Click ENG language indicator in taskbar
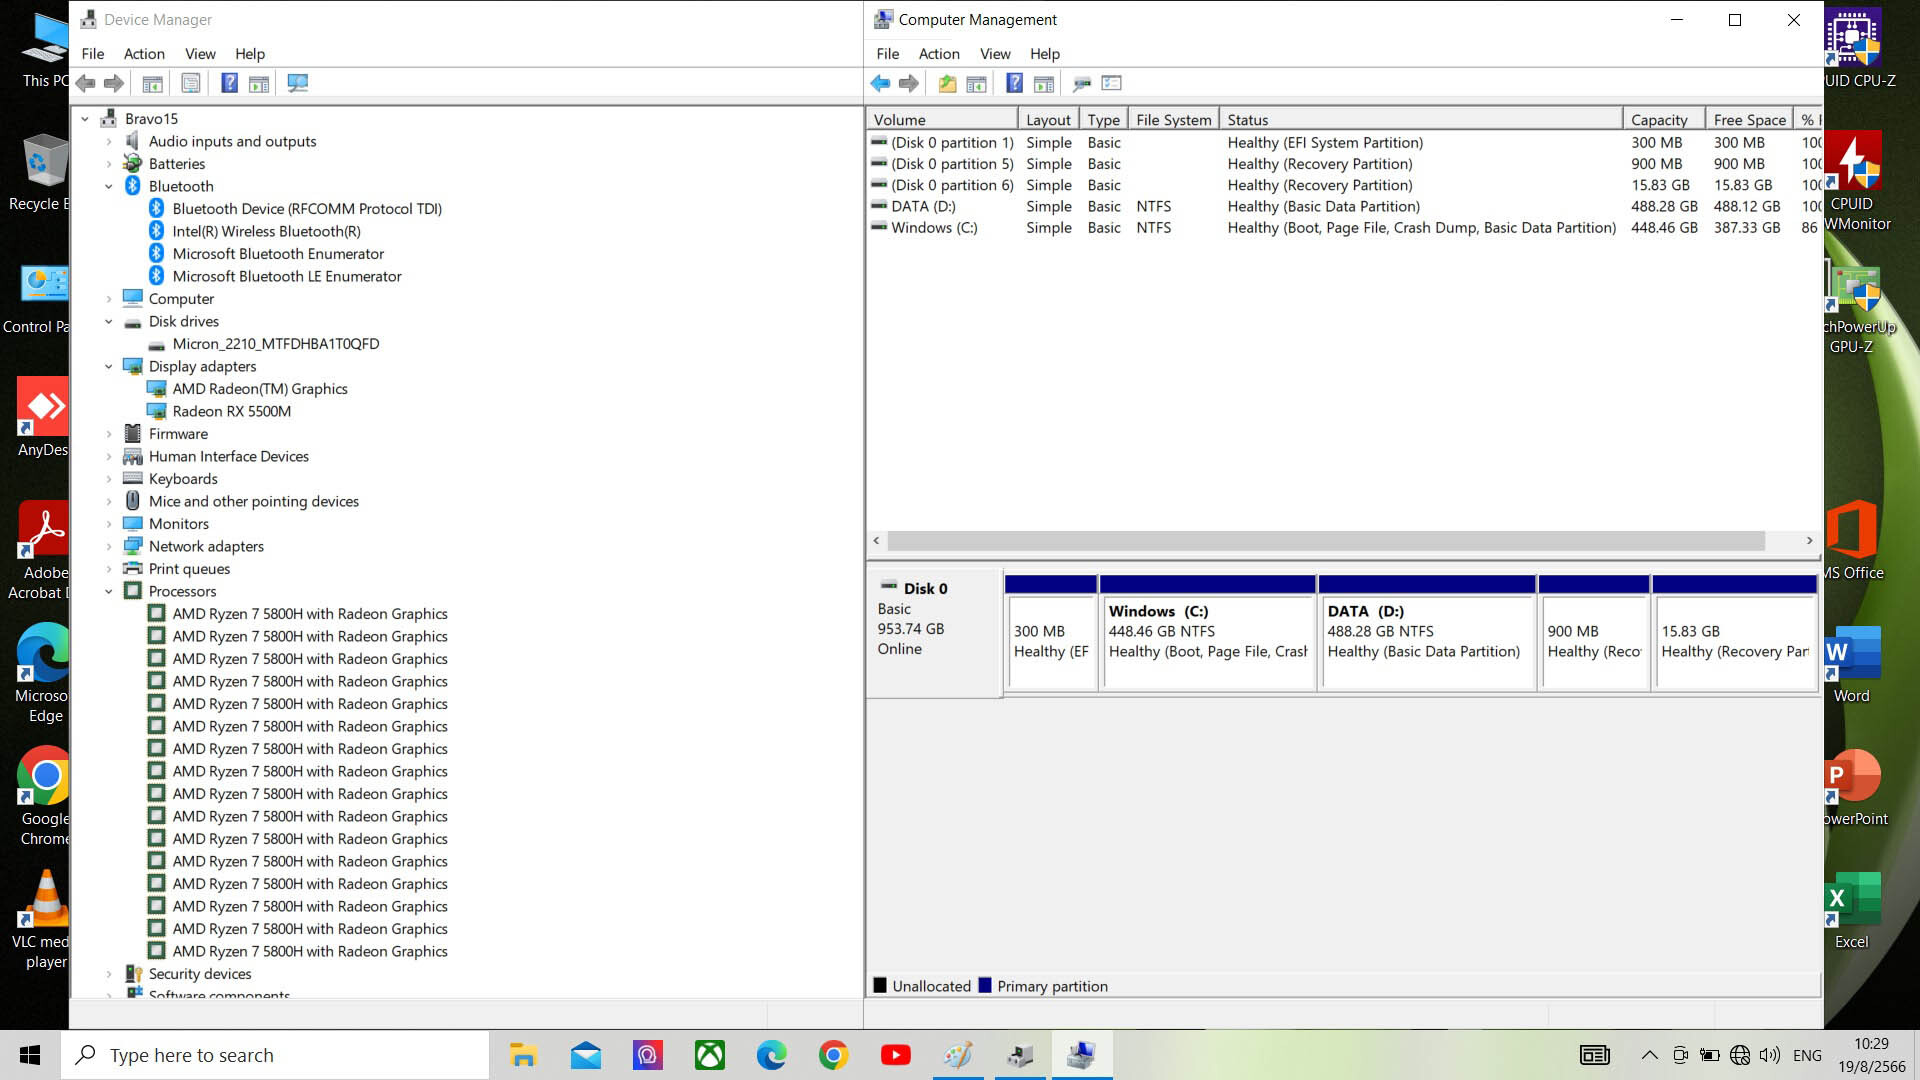The image size is (1920, 1080). [1807, 1055]
